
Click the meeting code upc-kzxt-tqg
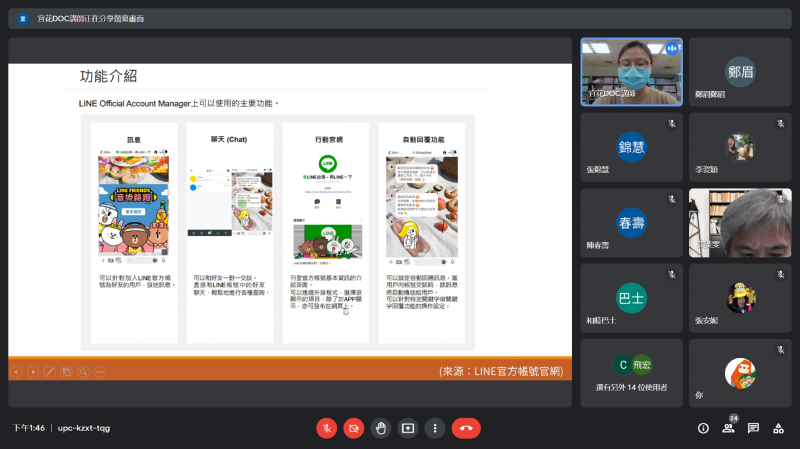[x=84, y=428]
